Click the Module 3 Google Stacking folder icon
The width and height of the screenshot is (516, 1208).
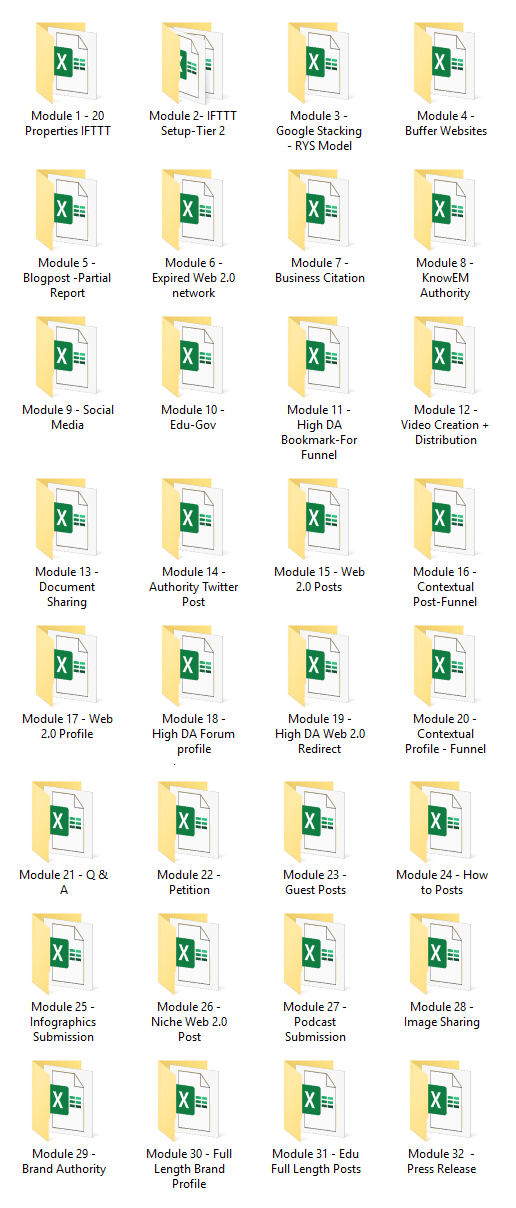pyautogui.click(x=319, y=61)
